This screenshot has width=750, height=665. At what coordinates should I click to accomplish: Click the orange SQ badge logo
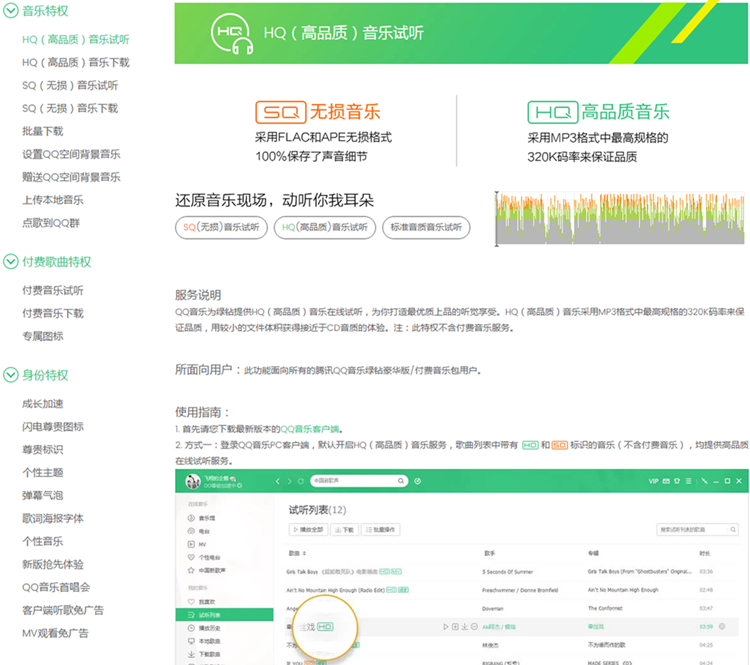(x=281, y=112)
